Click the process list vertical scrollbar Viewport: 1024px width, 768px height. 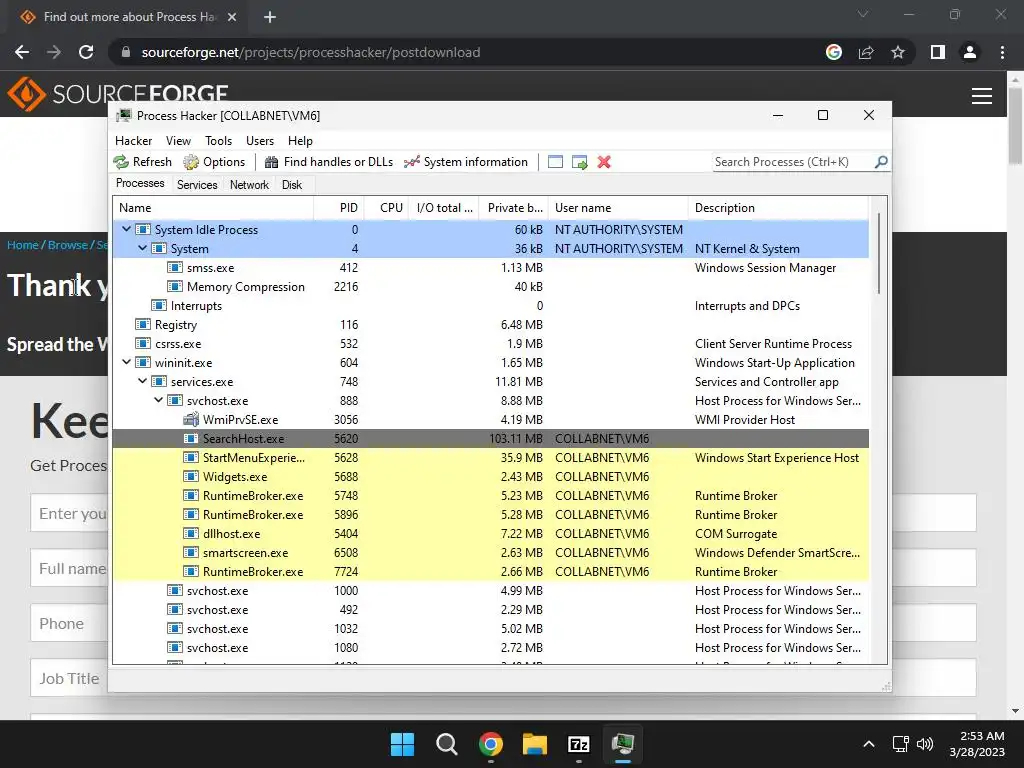tap(878, 253)
